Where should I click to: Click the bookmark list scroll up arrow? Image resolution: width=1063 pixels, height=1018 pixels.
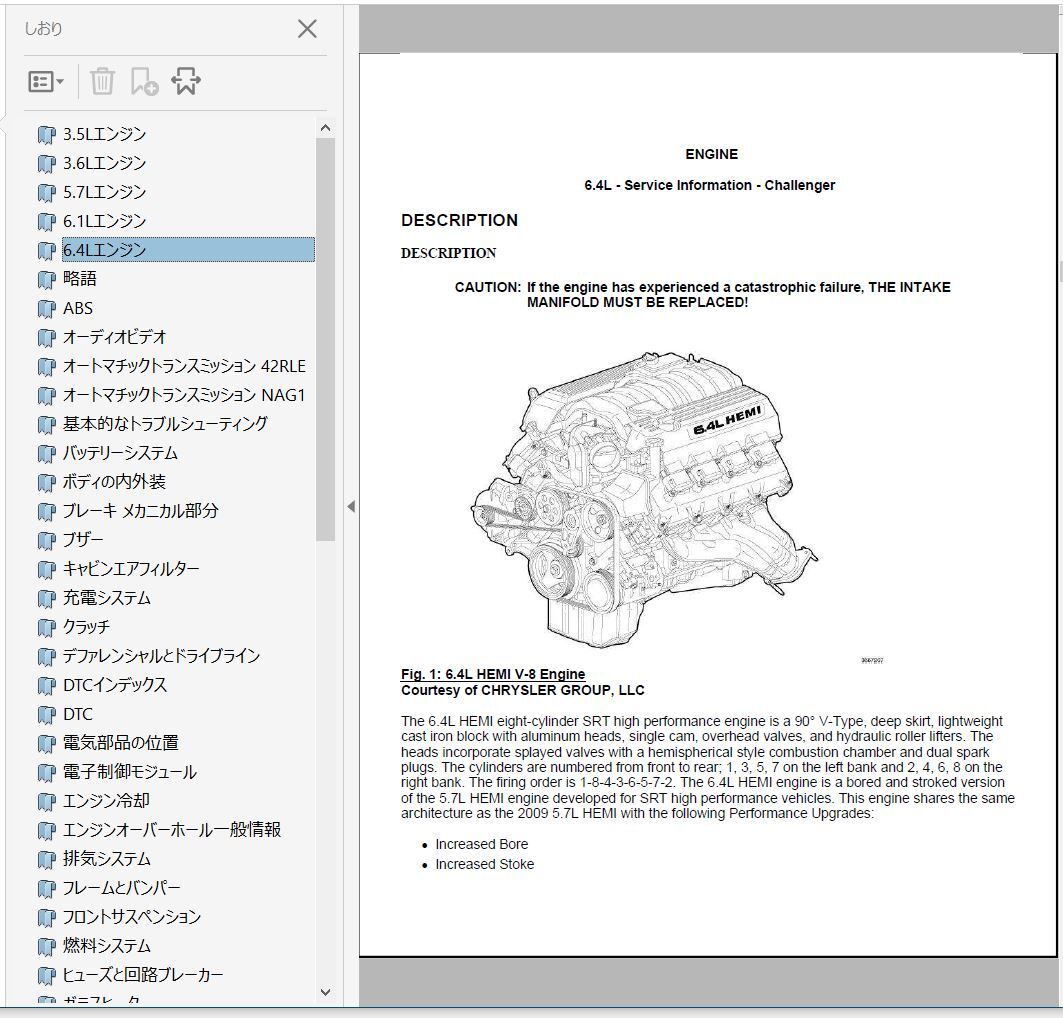point(325,127)
